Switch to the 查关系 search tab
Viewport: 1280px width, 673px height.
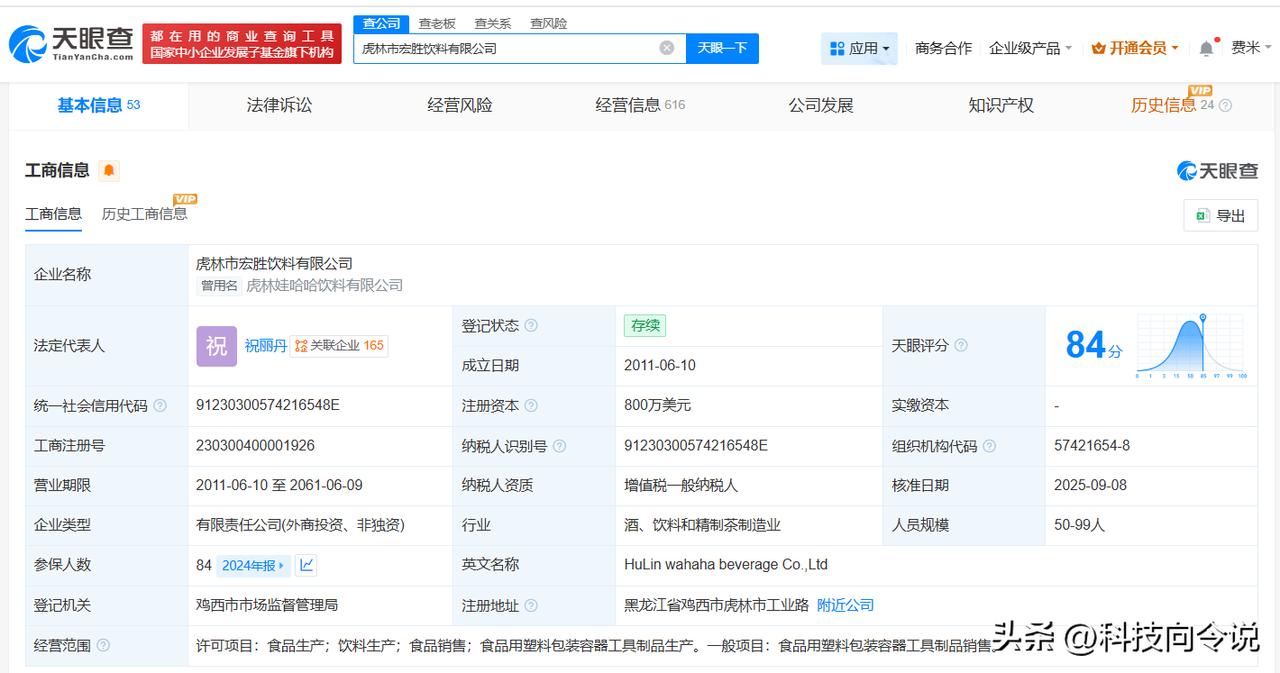tap(493, 23)
